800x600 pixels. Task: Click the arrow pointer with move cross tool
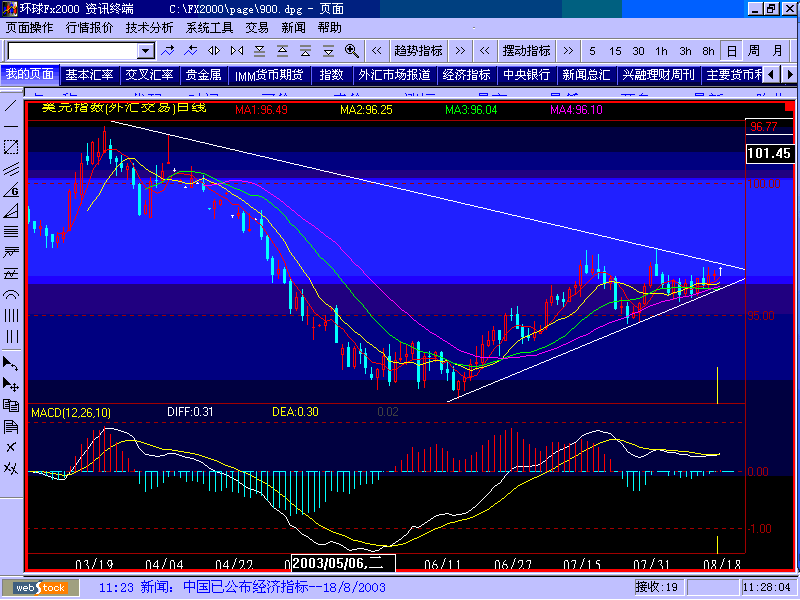(11, 384)
